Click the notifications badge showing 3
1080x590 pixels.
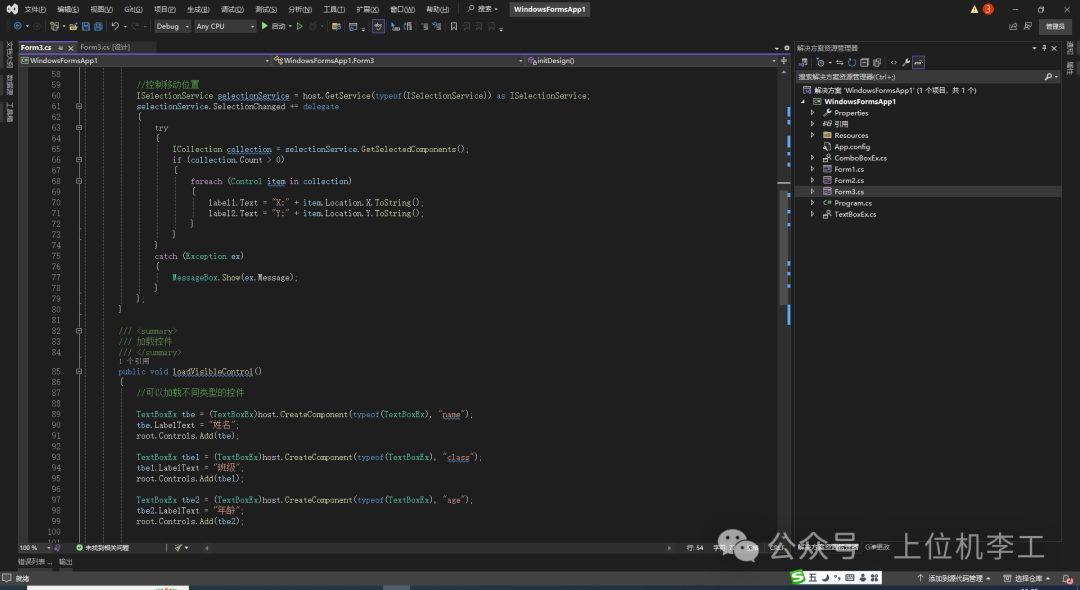point(988,9)
